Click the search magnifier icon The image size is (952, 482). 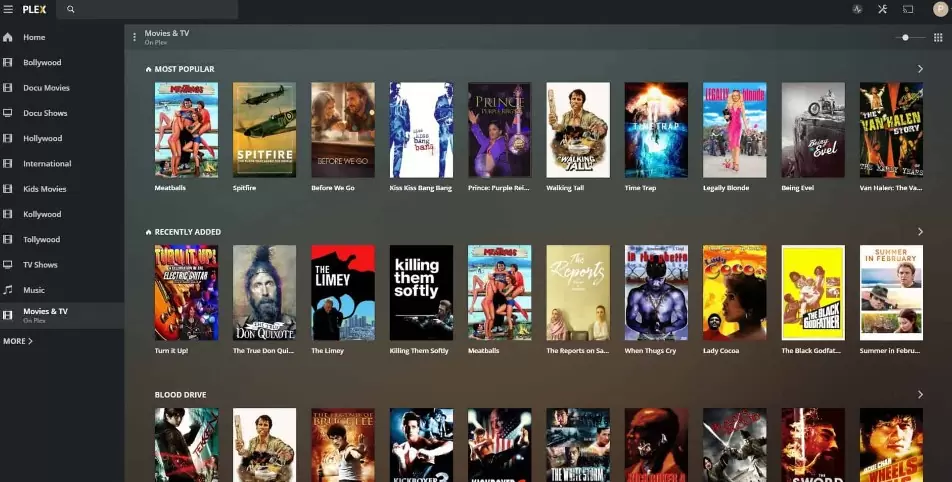[x=70, y=9]
